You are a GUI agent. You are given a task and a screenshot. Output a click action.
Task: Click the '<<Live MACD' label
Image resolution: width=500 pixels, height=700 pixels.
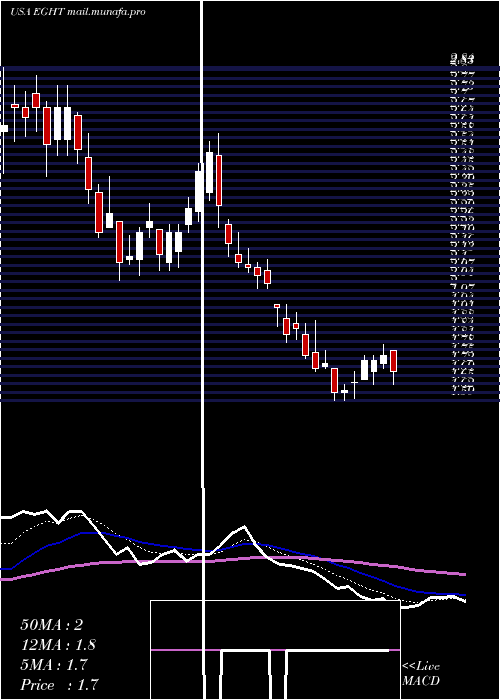click(421, 674)
